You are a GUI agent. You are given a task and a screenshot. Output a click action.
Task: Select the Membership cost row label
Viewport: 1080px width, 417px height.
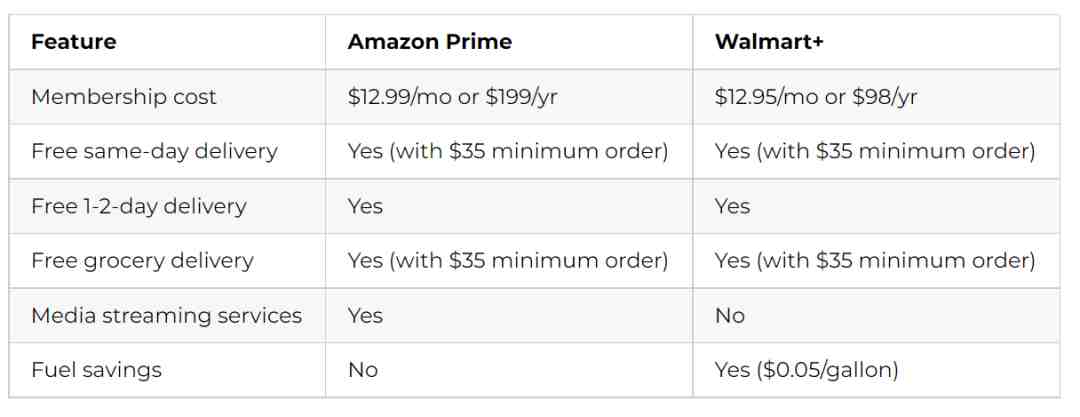124,96
